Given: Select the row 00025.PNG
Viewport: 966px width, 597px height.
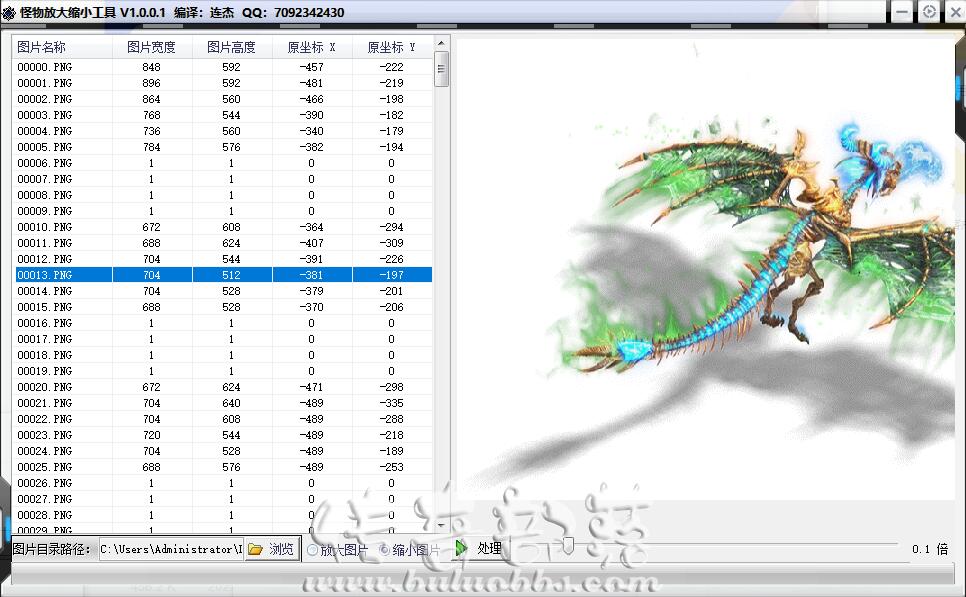Looking at the screenshot, I should pos(222,468).
